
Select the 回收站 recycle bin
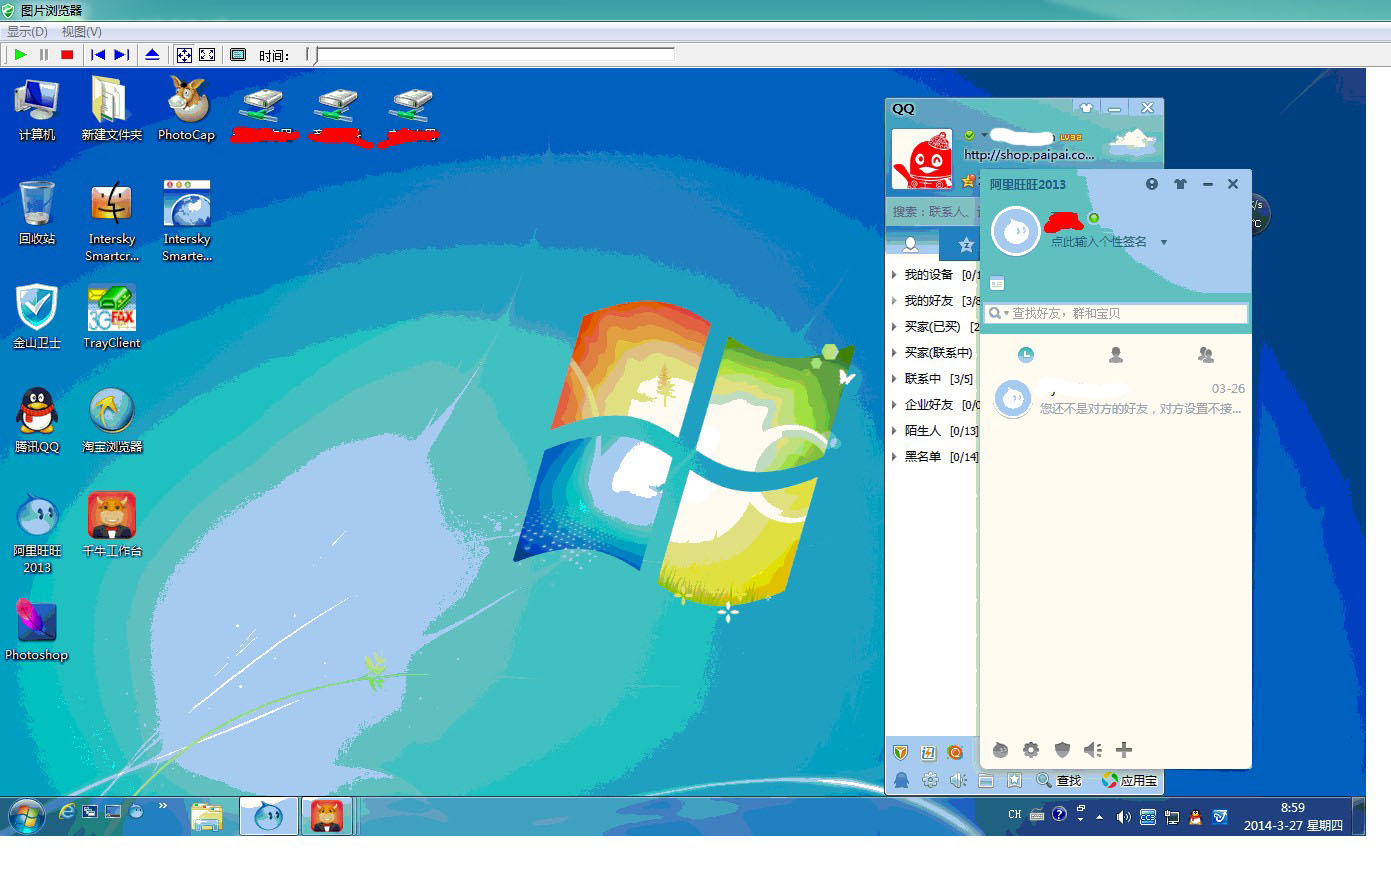coord(37,214)
